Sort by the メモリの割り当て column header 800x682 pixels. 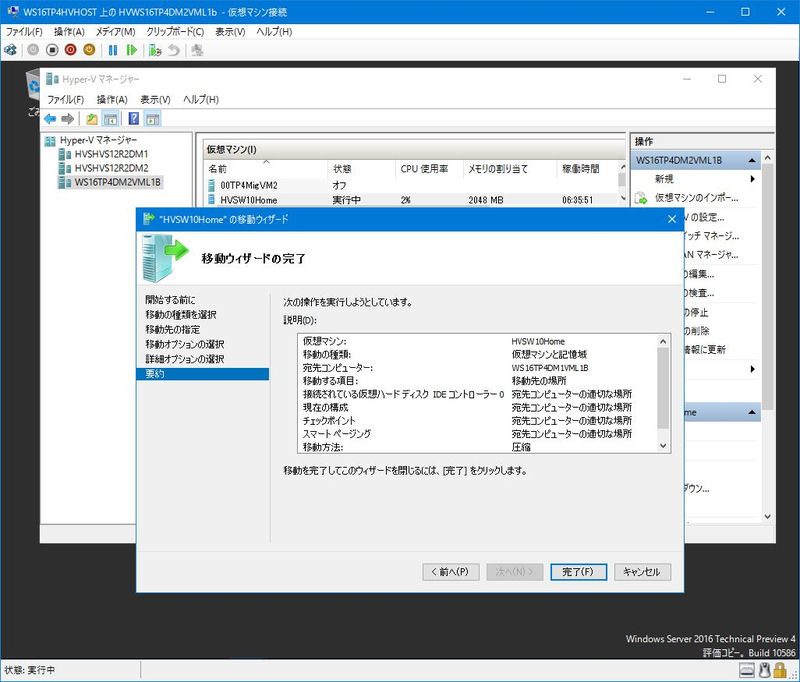(x=509, y=169)
